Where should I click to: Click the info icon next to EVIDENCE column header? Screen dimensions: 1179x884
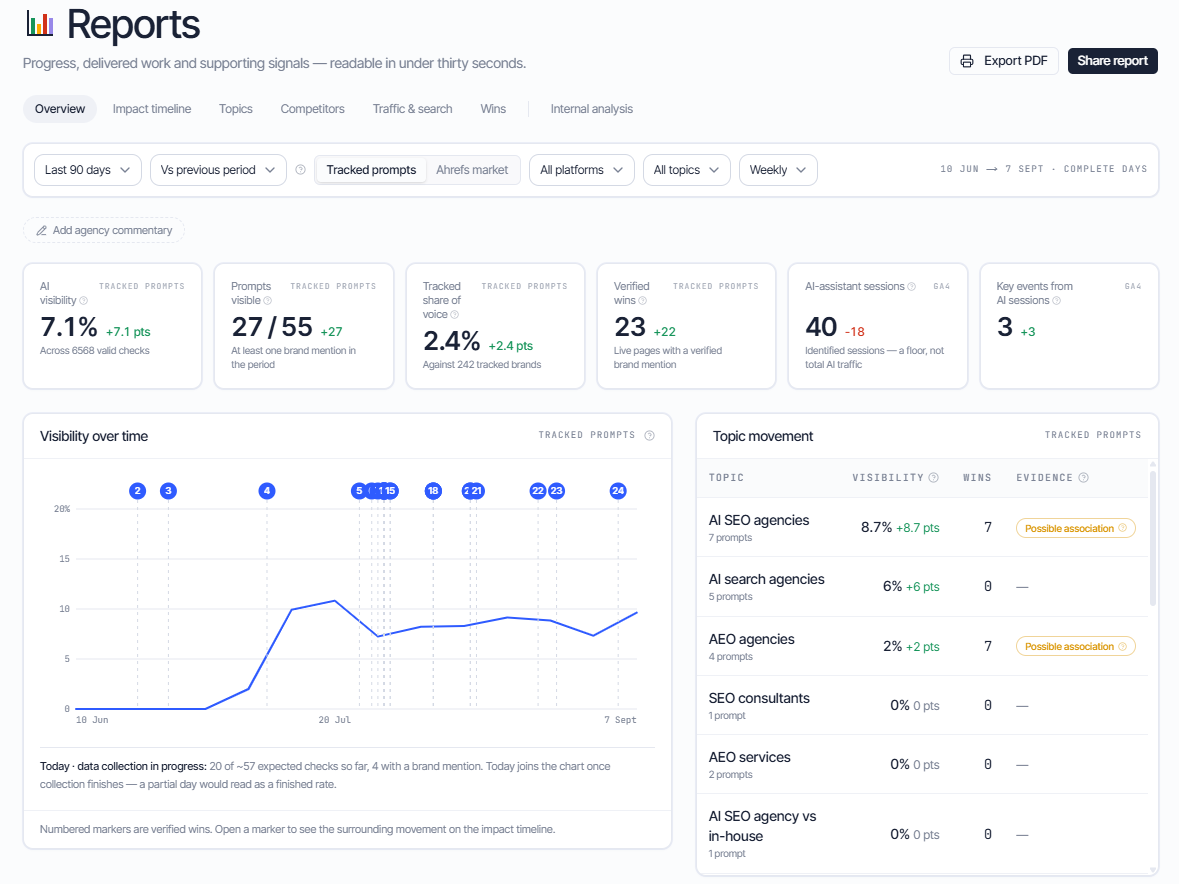(x=1084, y=477)
